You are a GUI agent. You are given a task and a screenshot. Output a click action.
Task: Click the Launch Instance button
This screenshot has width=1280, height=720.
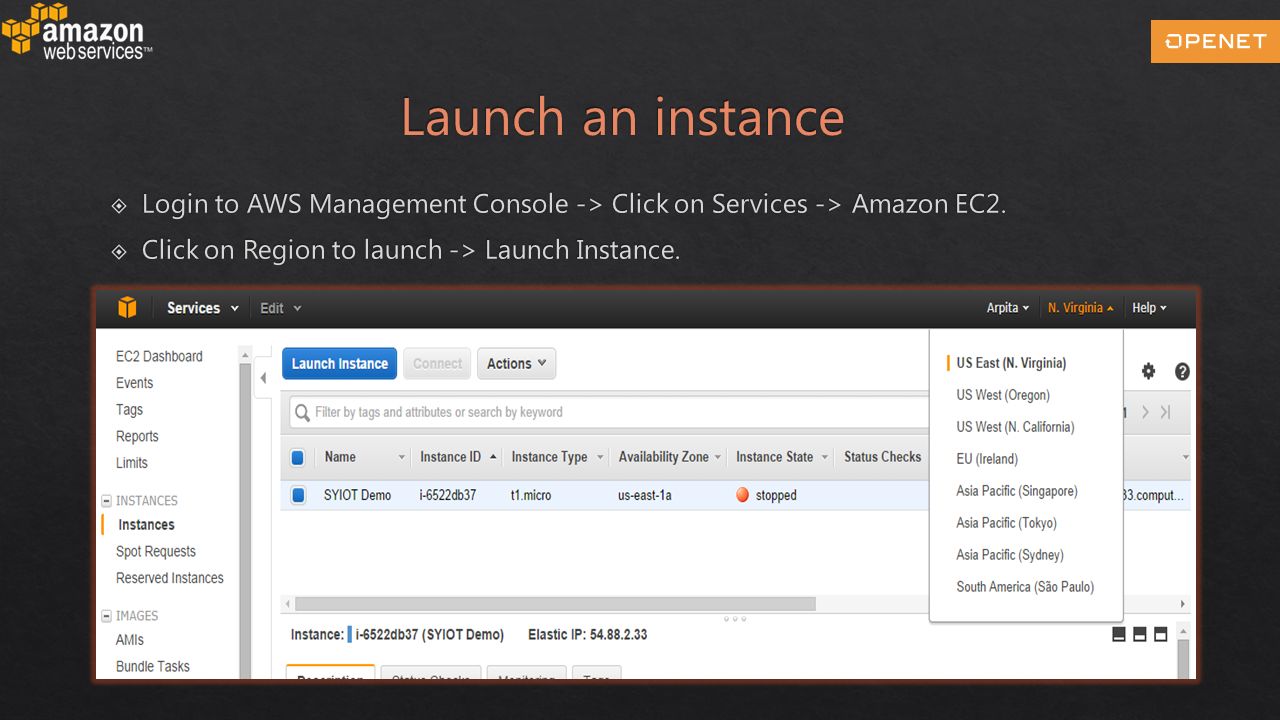339,364
